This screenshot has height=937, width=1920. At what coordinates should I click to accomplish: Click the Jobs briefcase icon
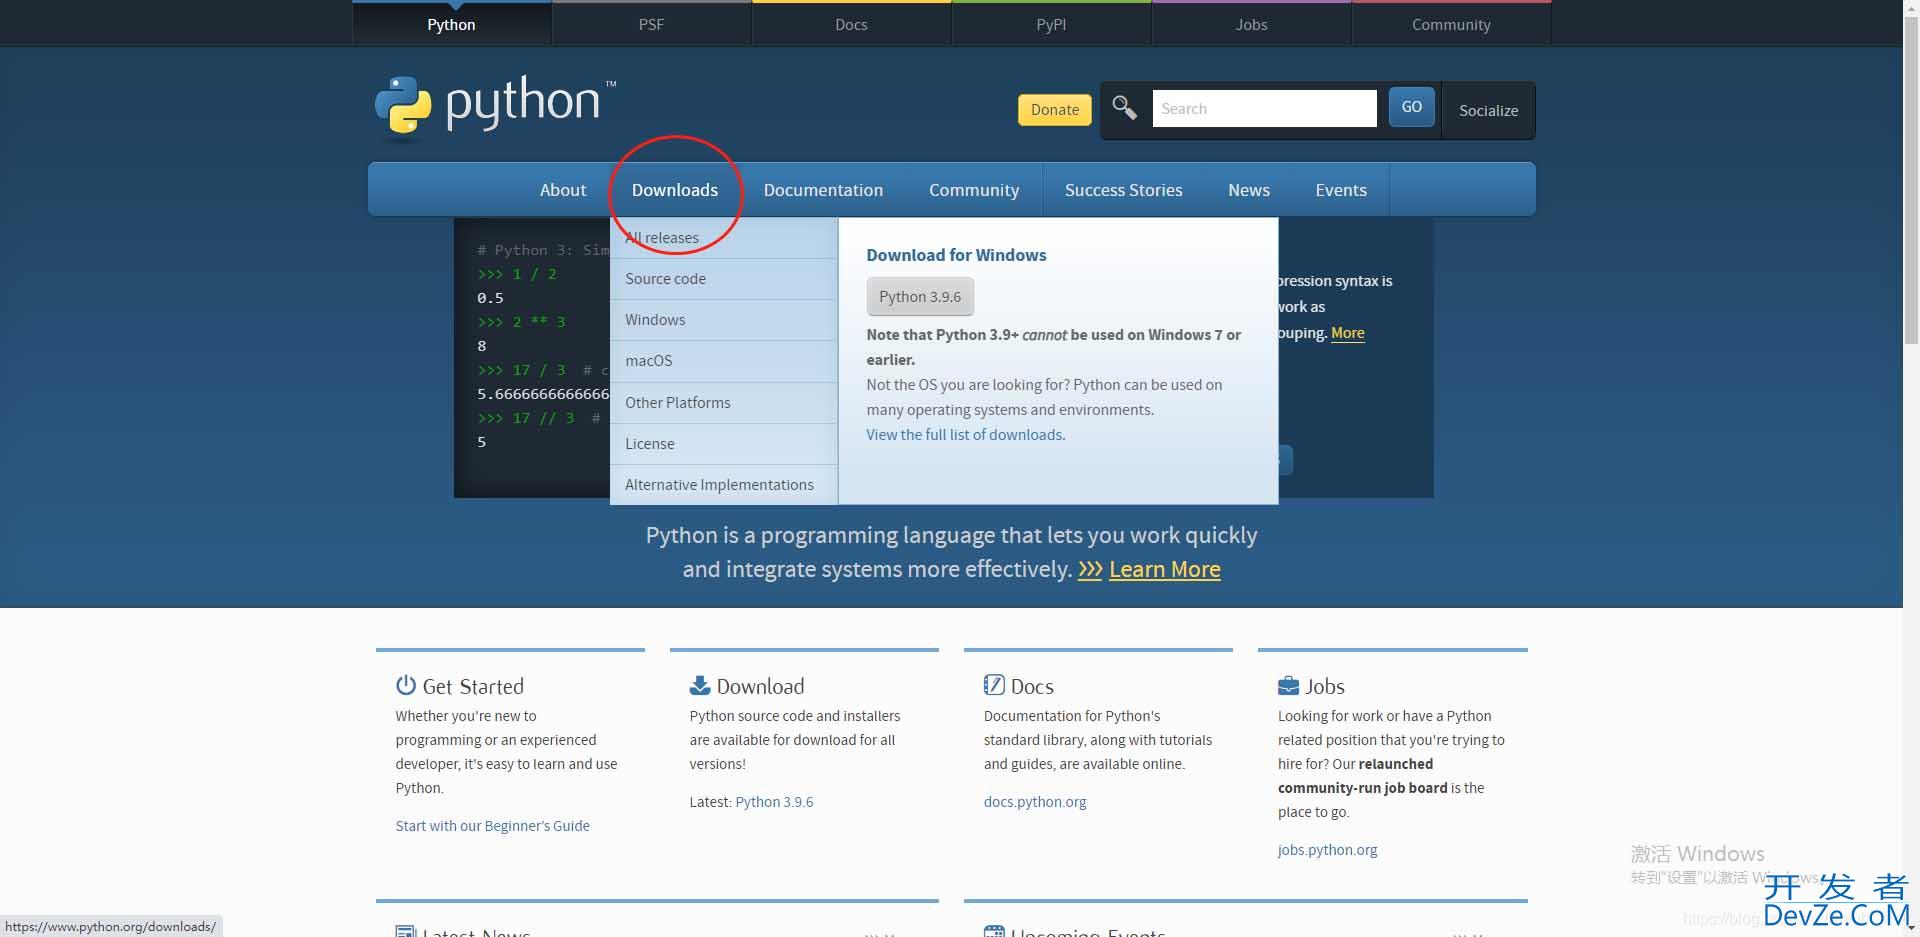[1288, 686]
